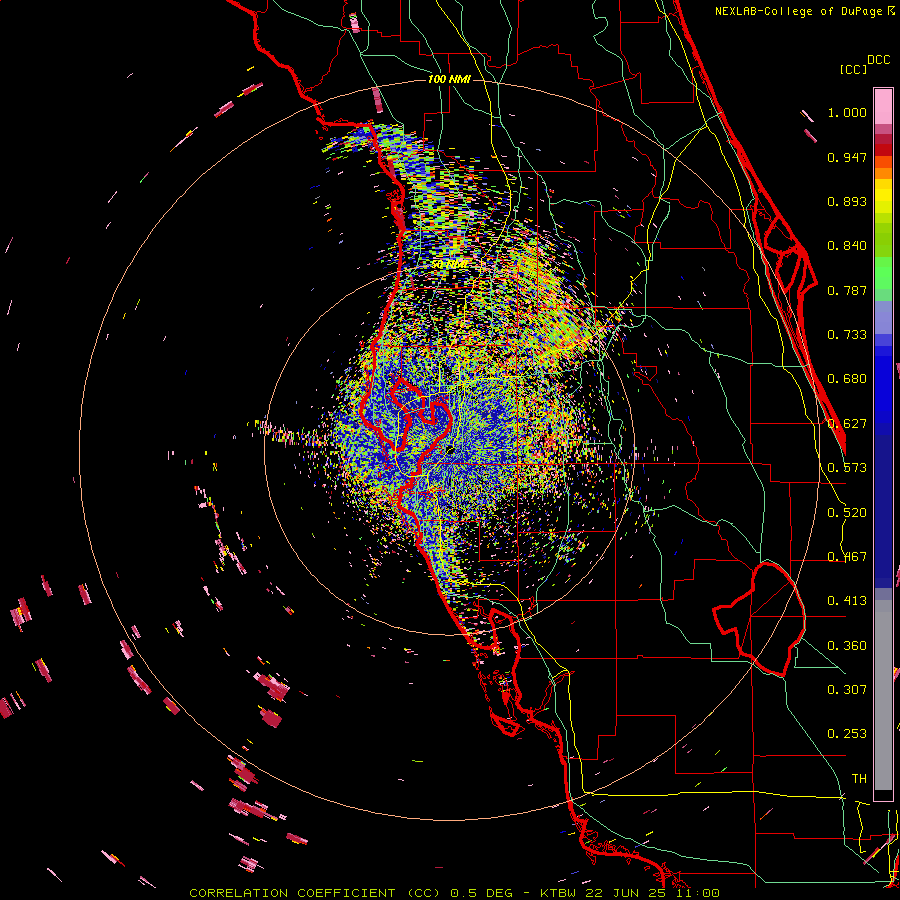Click the 0.947 scale value
The width and height of the screenshot is (900, 900).
[x=847, y=157]
